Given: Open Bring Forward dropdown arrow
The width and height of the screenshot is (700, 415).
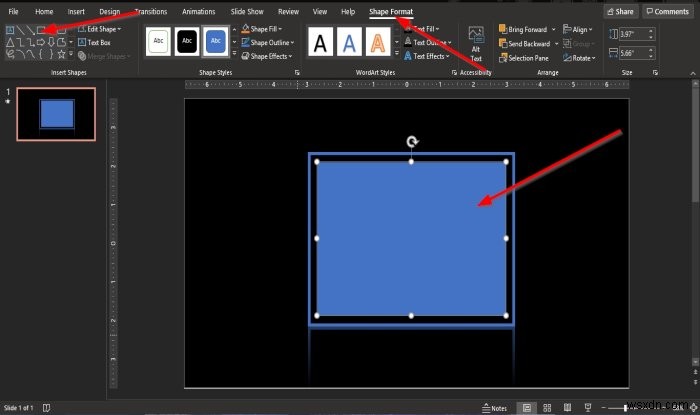Looking at the screenshot, I should (554, 29).
